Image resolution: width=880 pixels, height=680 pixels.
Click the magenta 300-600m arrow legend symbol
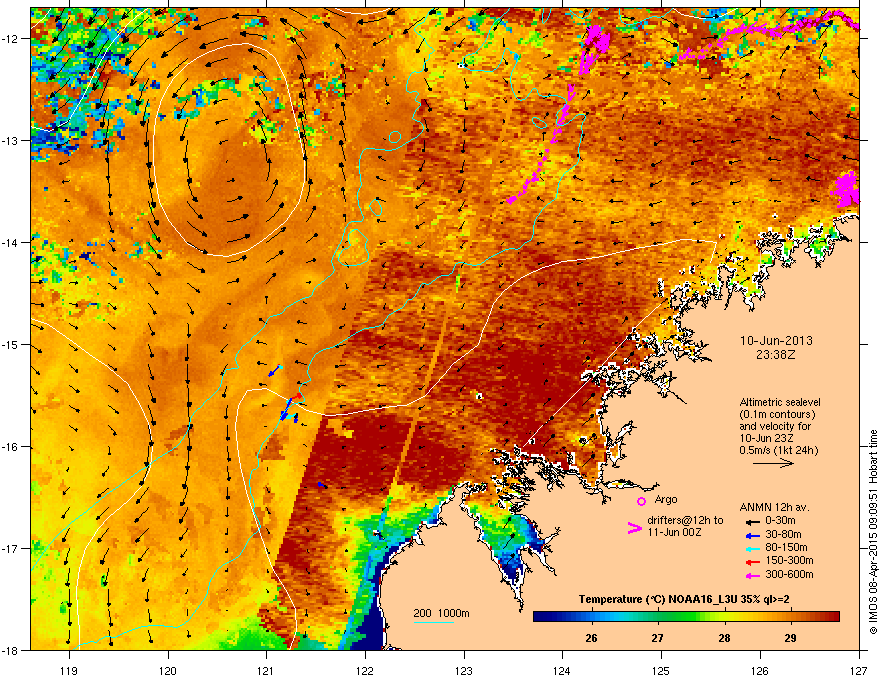751,575
